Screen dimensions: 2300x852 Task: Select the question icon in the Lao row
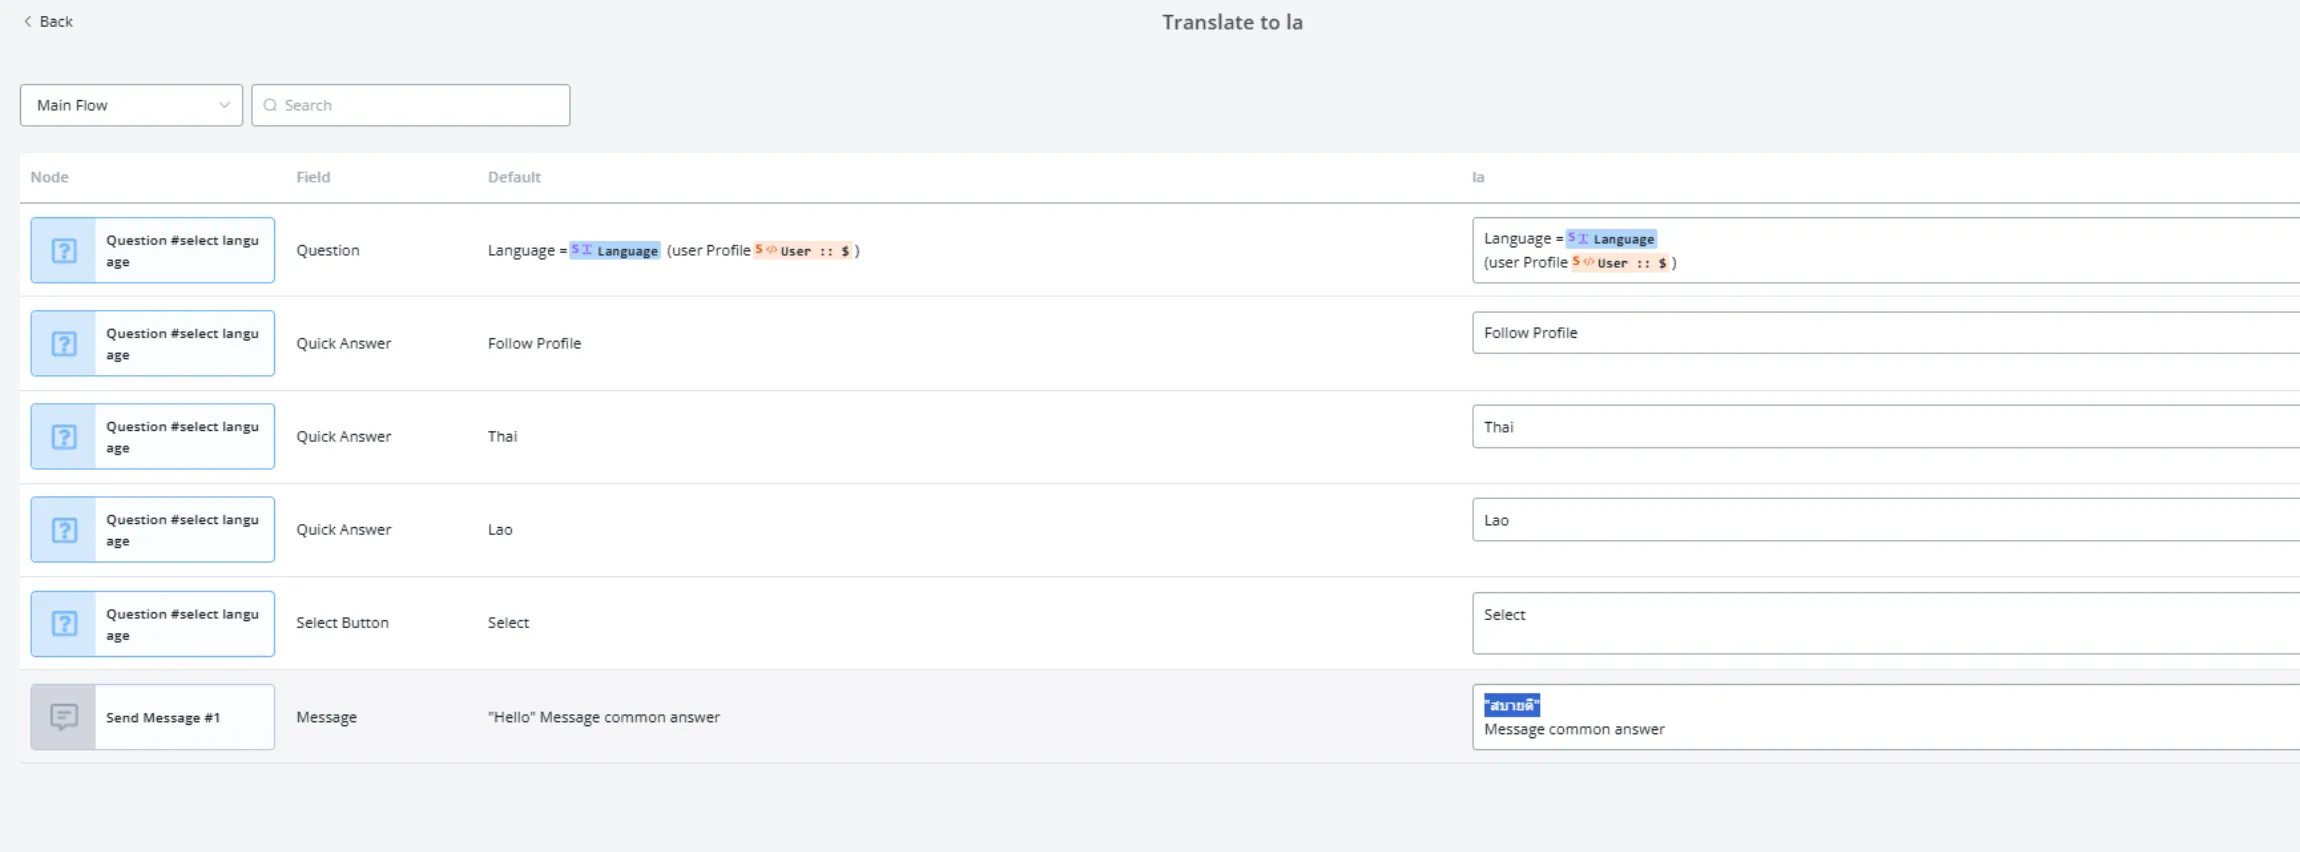pos(64,529)
